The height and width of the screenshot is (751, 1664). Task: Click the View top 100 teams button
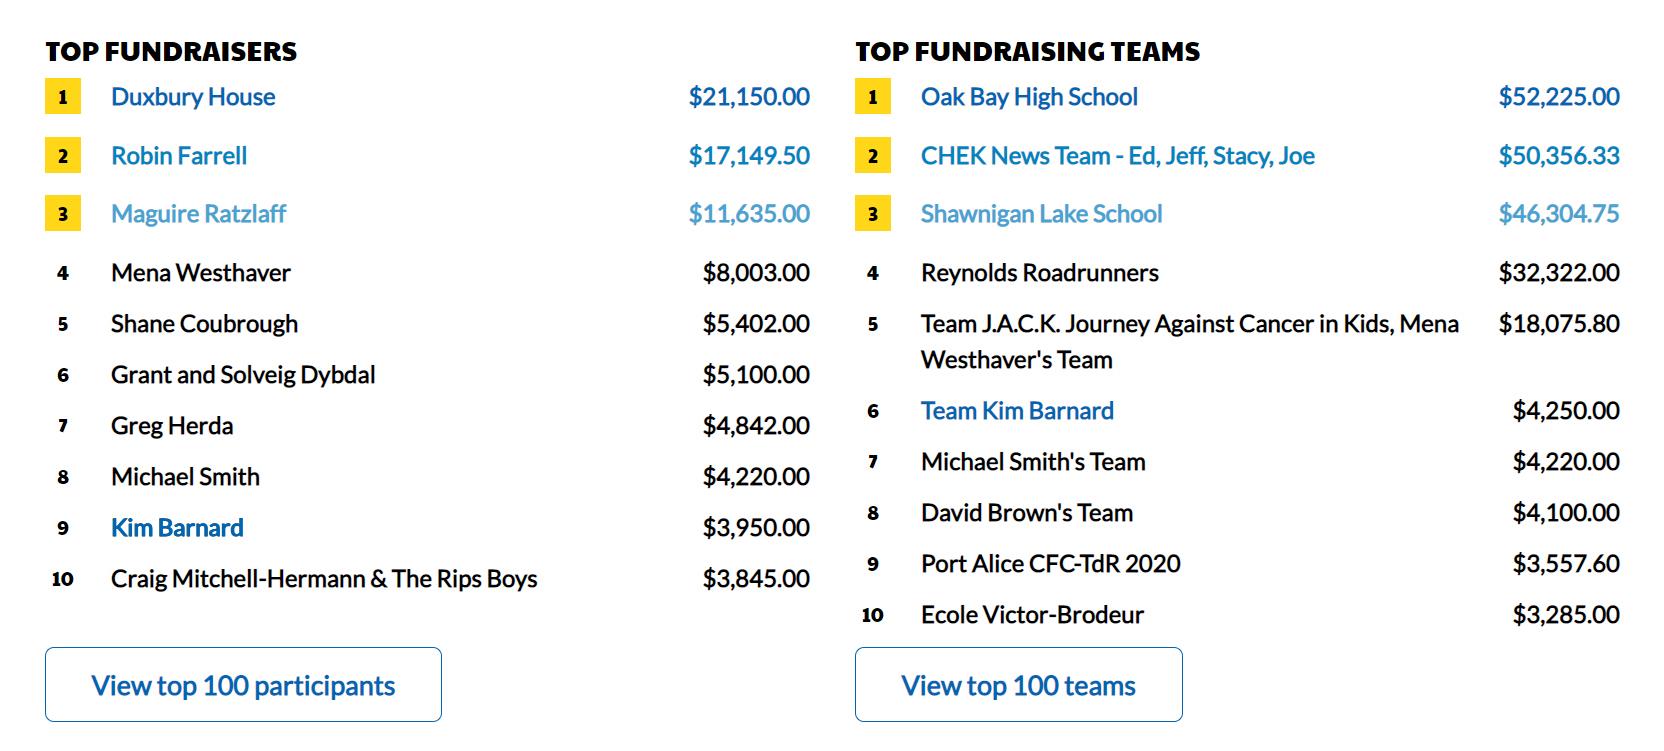point(1018,685)
